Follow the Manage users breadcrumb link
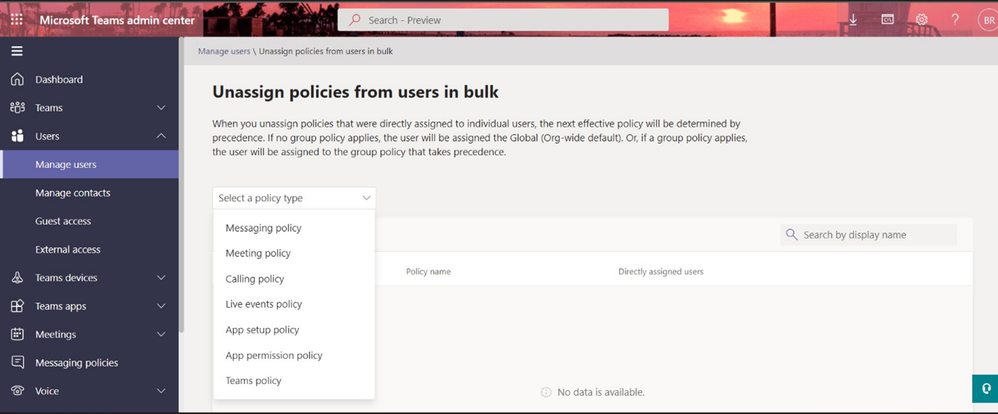998x414 pixels. (224, 51)
